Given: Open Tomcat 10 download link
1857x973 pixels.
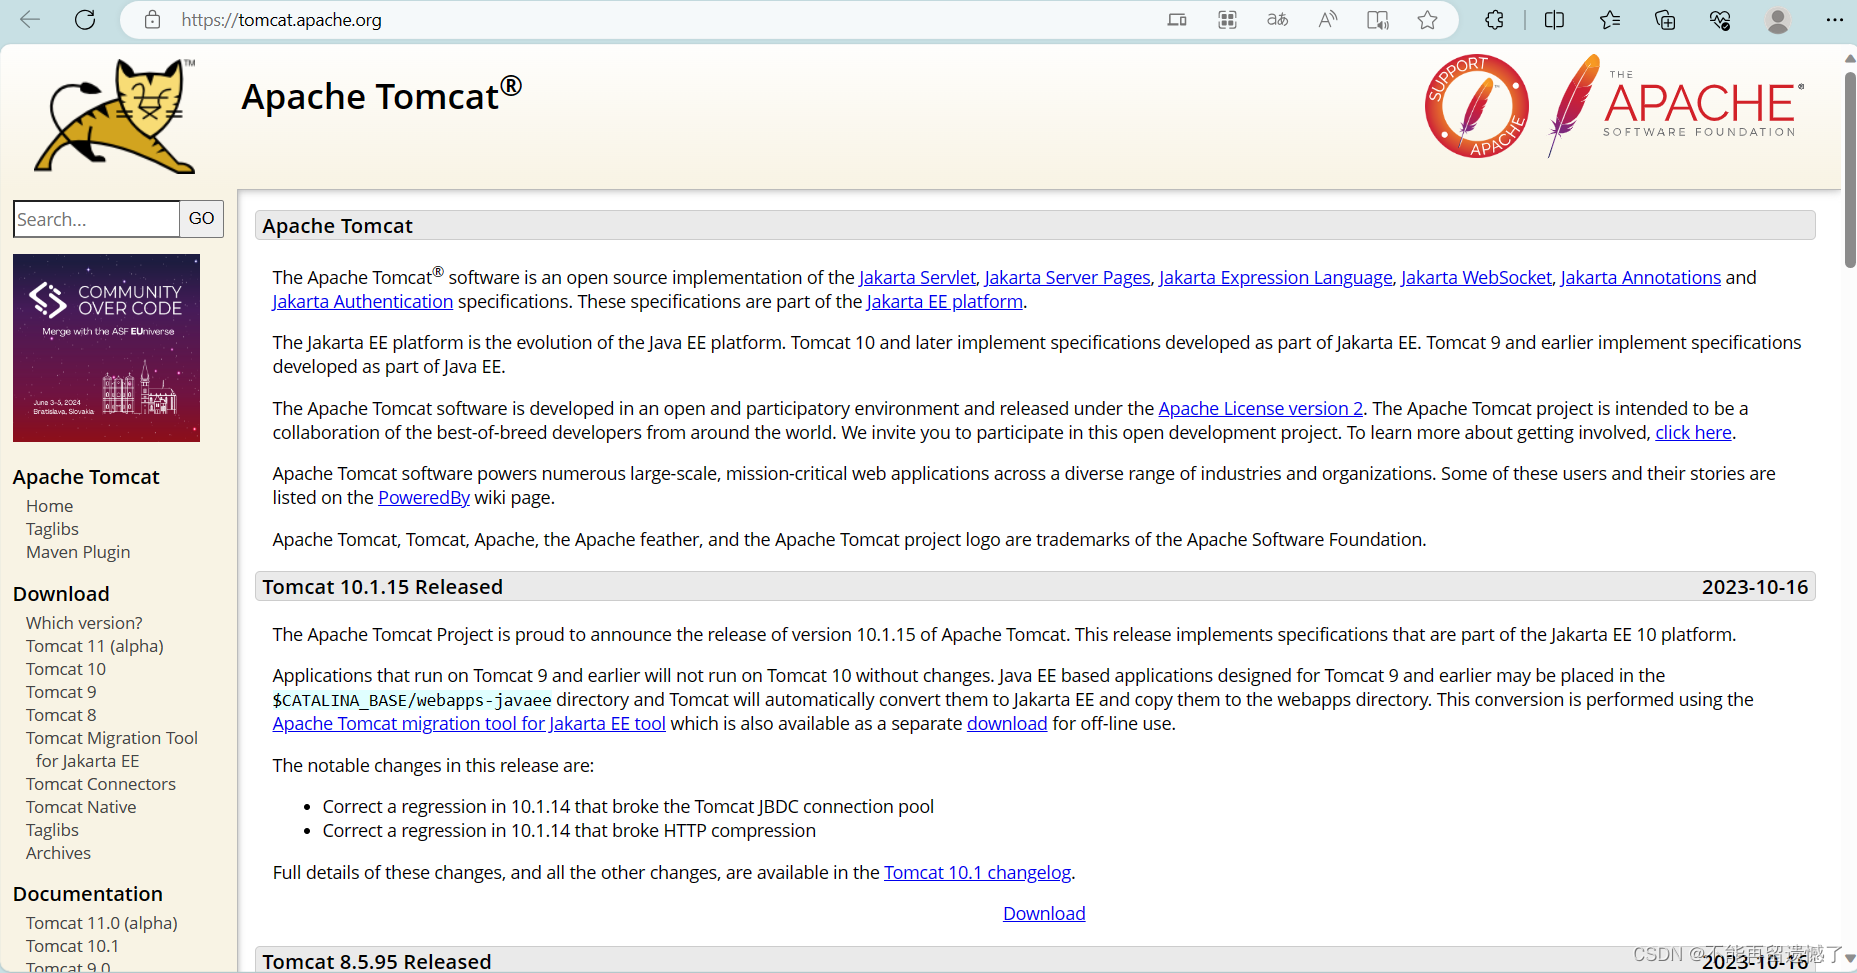Looking at the screenshot, I should (66, 669).
